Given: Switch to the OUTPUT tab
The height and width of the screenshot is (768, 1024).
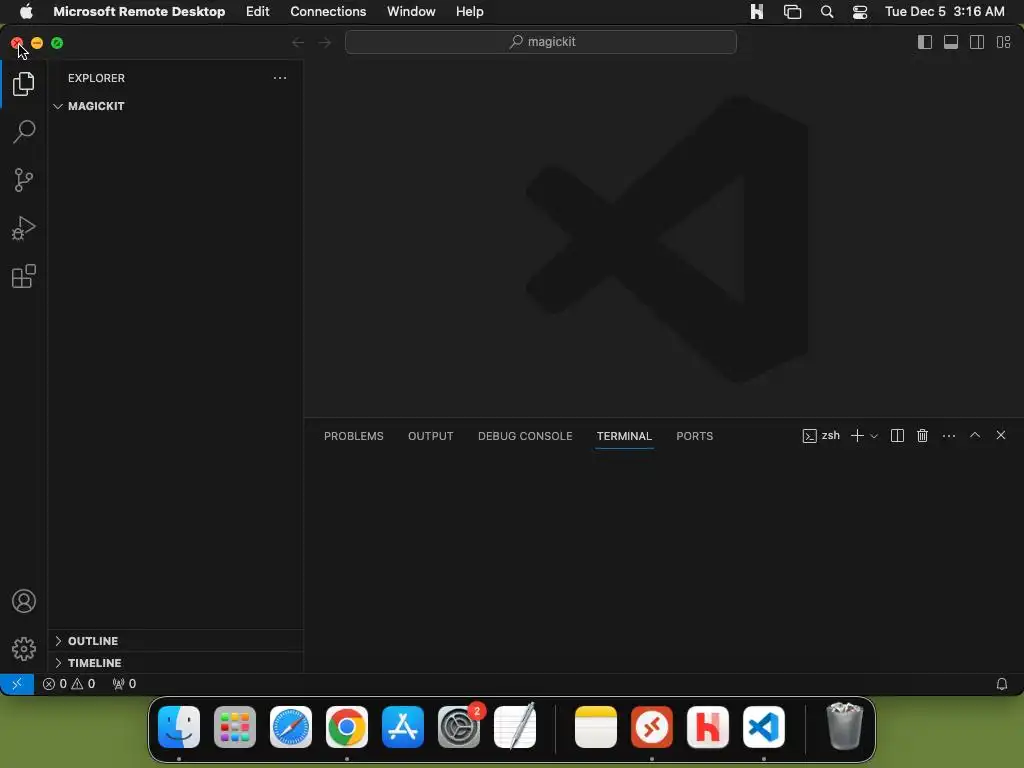Looking at the screenshot, I should point(430,436).
